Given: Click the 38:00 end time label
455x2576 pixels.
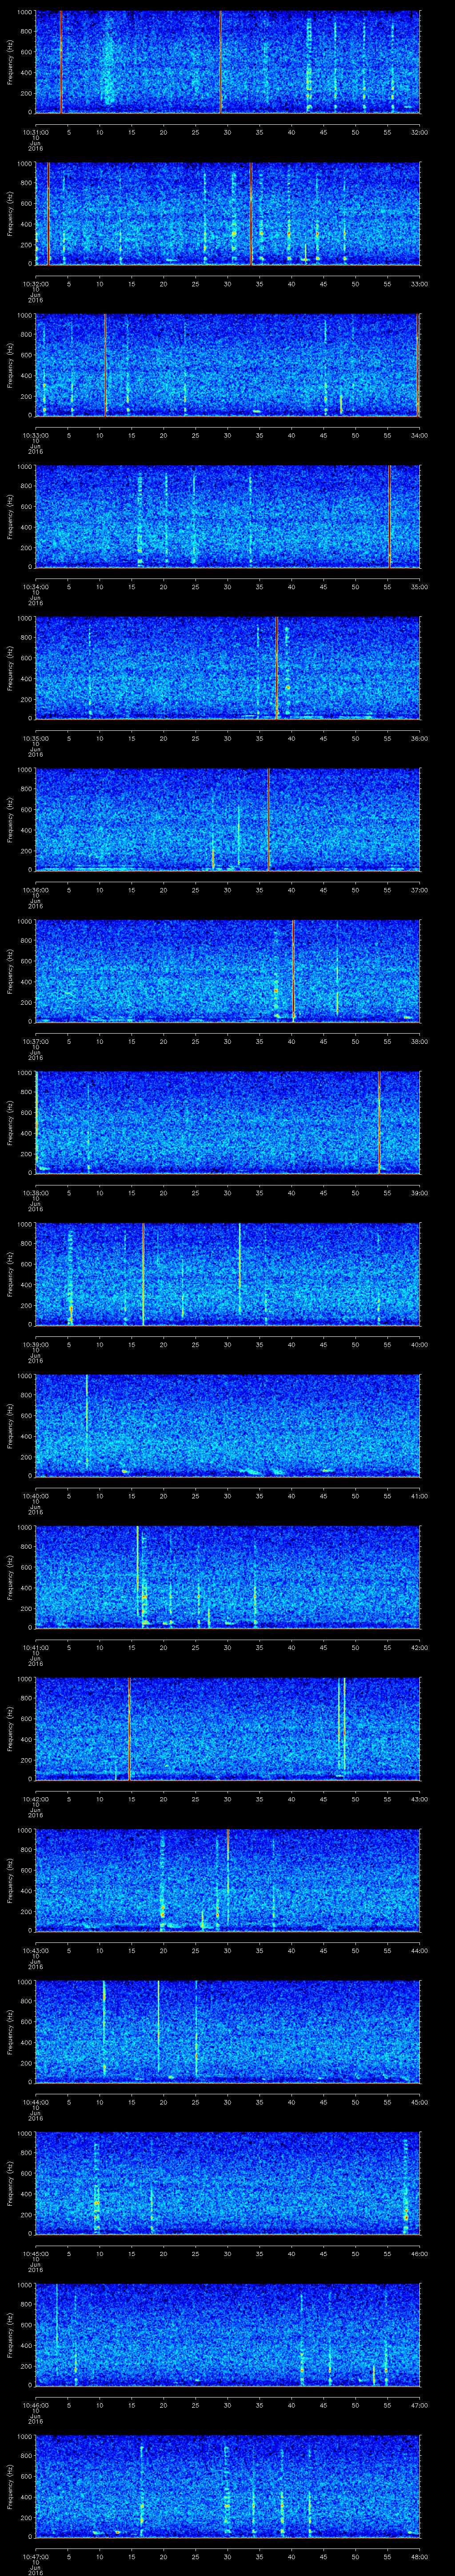Looking at the screenshot, I should click(x=419, y=1041).
